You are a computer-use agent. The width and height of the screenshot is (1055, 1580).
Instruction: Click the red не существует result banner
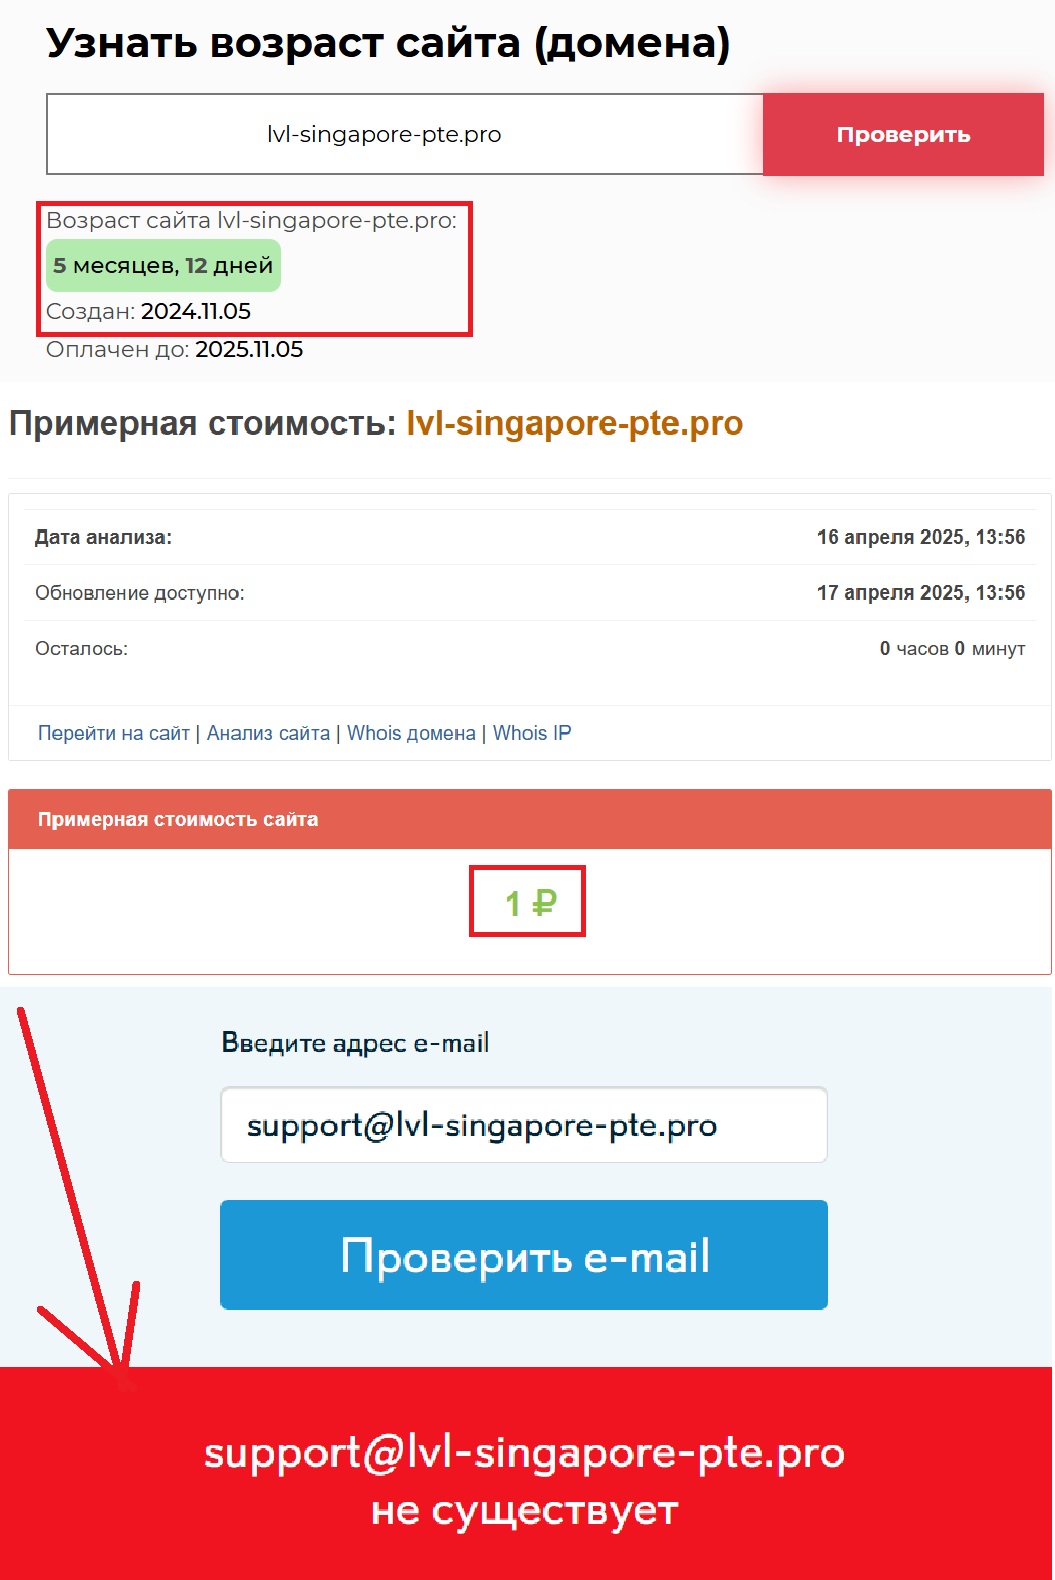coord(526,1474)
